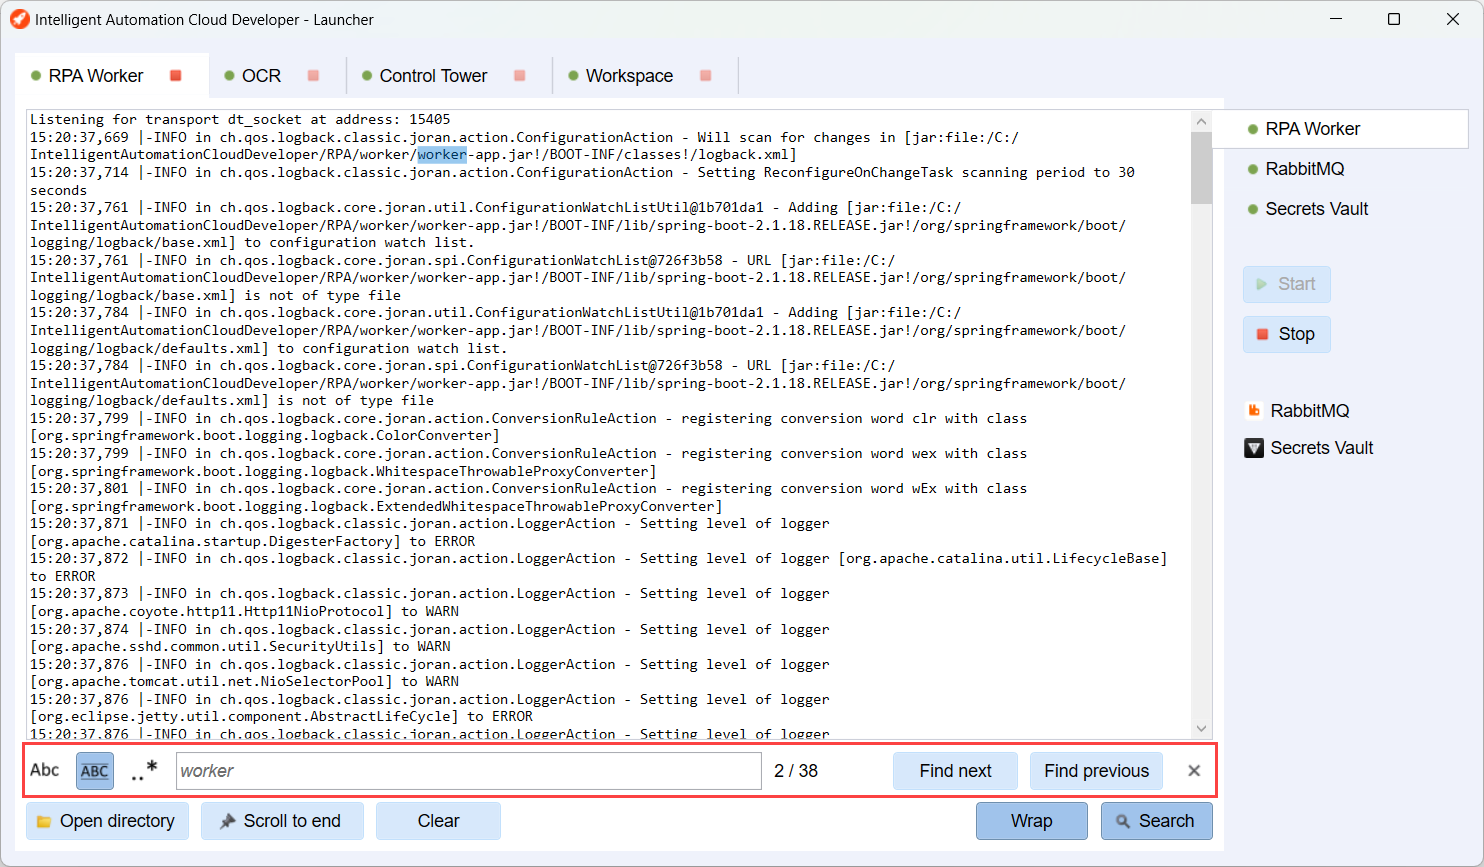The width and height of the screenshot is (1484, 867).
Task: Click the Secrets Vault black logo icon
Action: tap(1254, 448)
